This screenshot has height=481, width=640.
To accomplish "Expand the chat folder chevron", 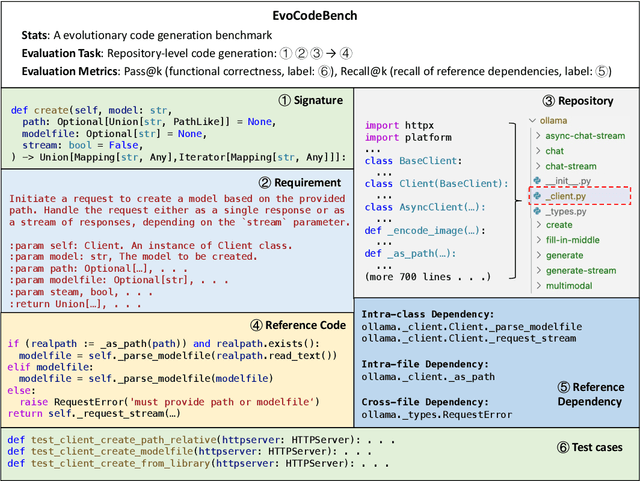I will pos(540,151).
